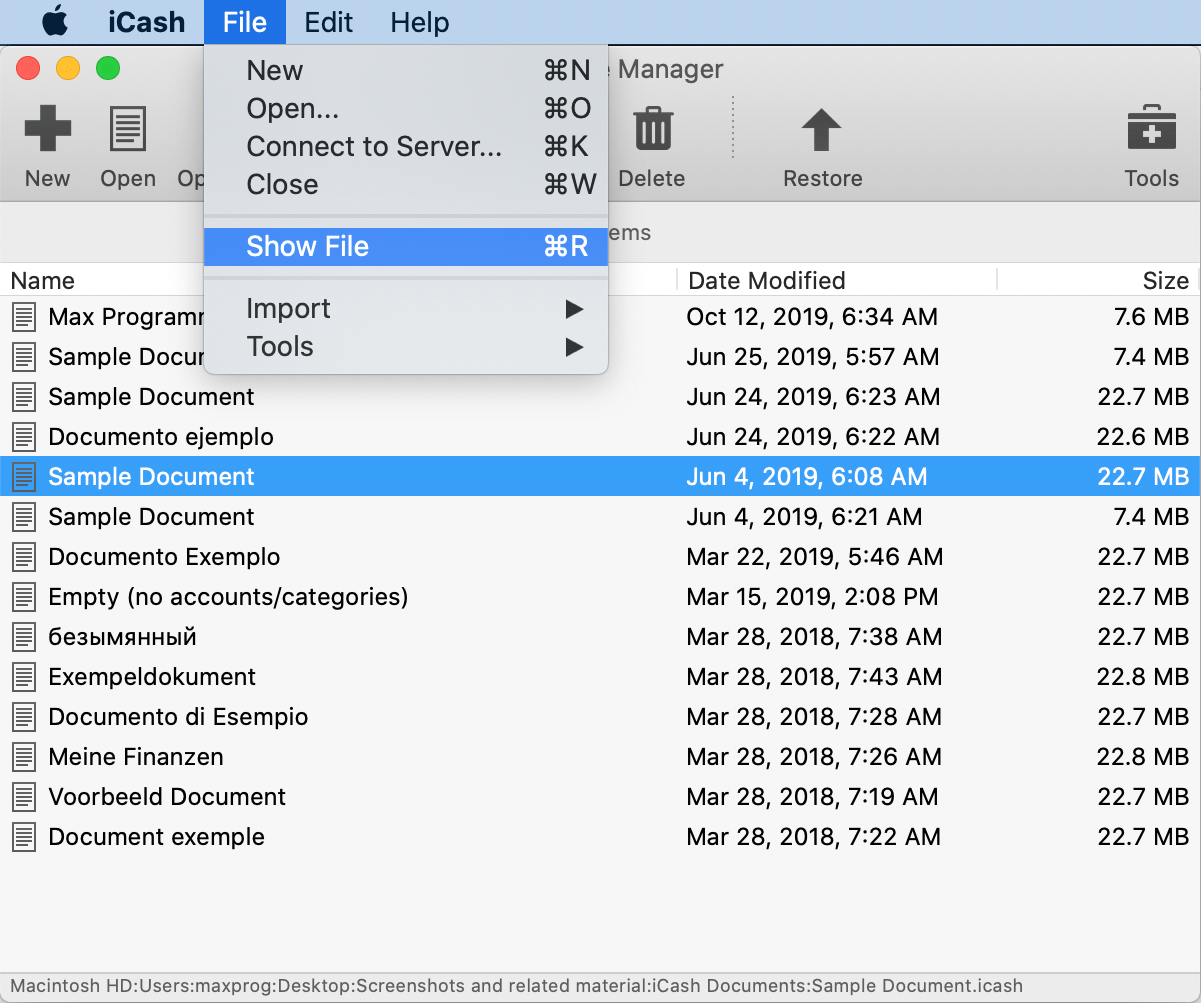Click file icon beside Meine Finanzen
Screen dimensions: 1201x1003
click(x=23, y=757)
